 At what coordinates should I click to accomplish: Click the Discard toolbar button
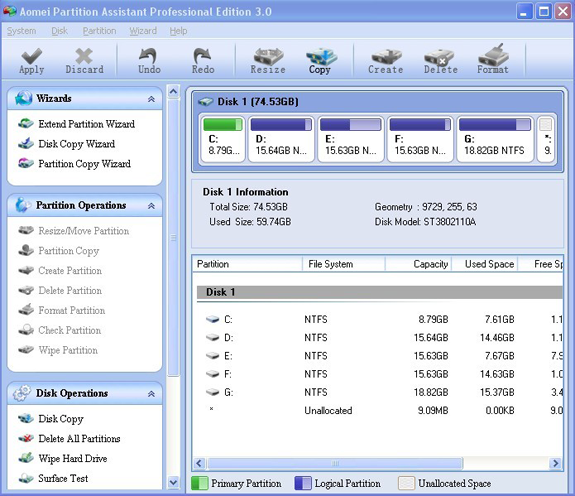coord(84,60)
